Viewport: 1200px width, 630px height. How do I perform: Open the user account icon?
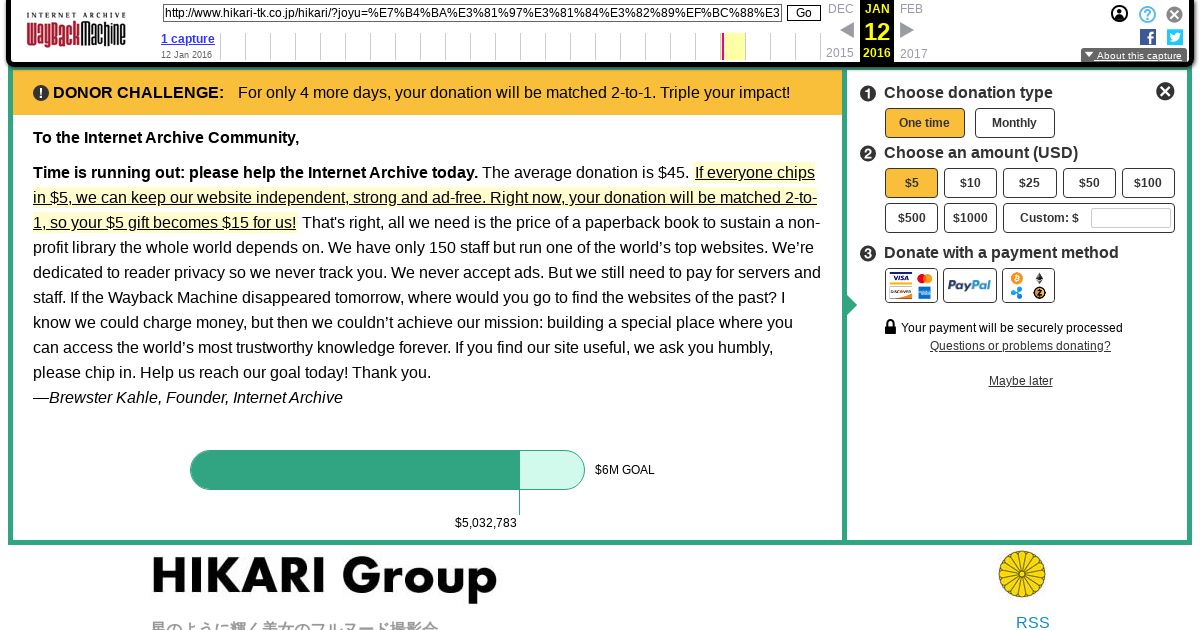pos(1120,14)
